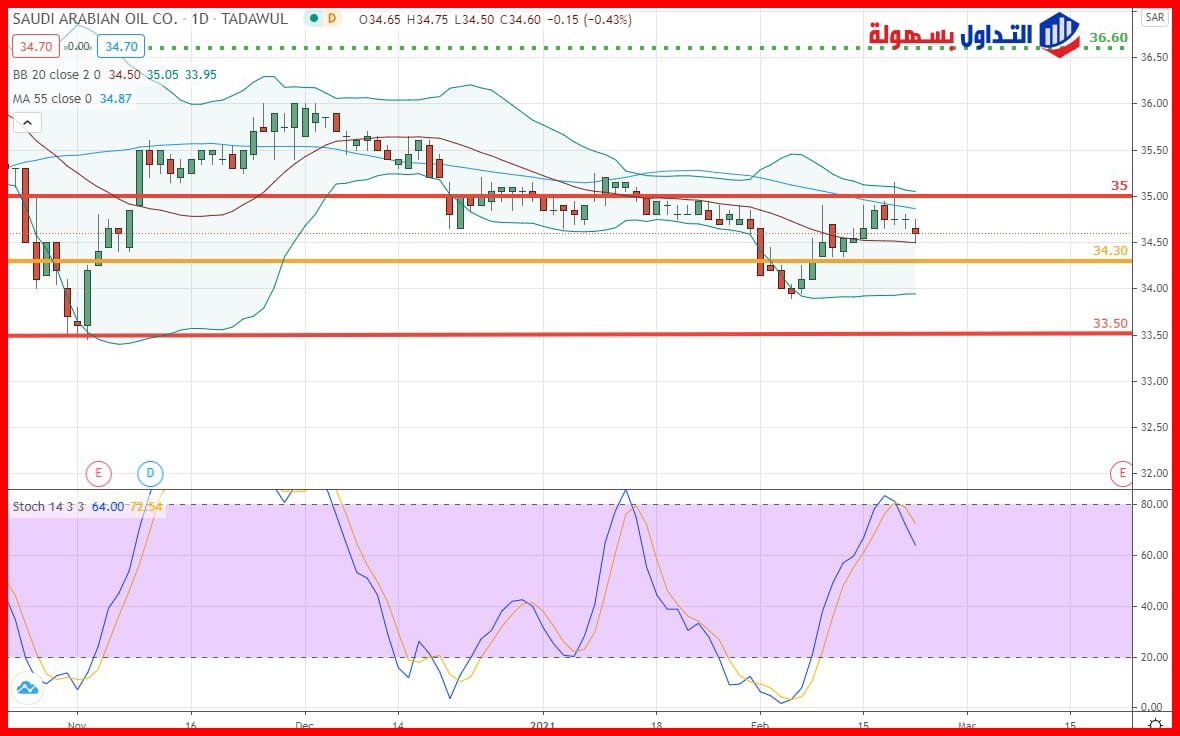Click the Feb label on time axis

(760, 724)
